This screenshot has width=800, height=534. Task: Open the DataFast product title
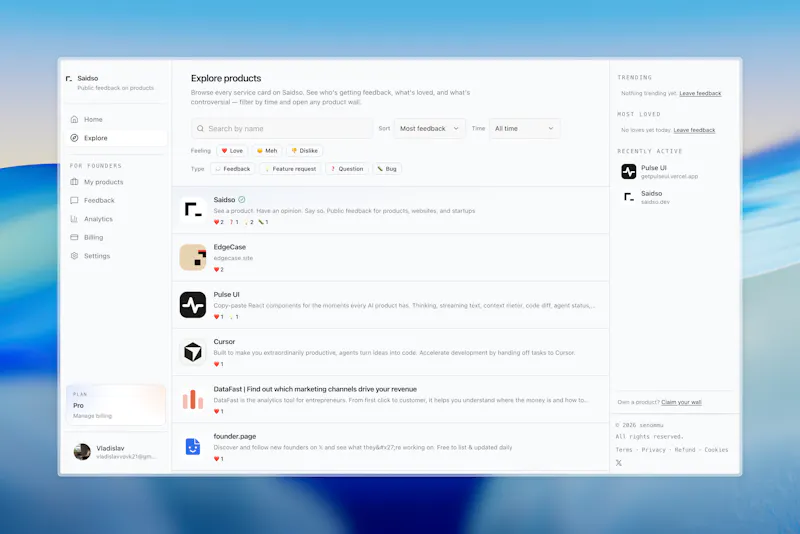click(315, 389)
